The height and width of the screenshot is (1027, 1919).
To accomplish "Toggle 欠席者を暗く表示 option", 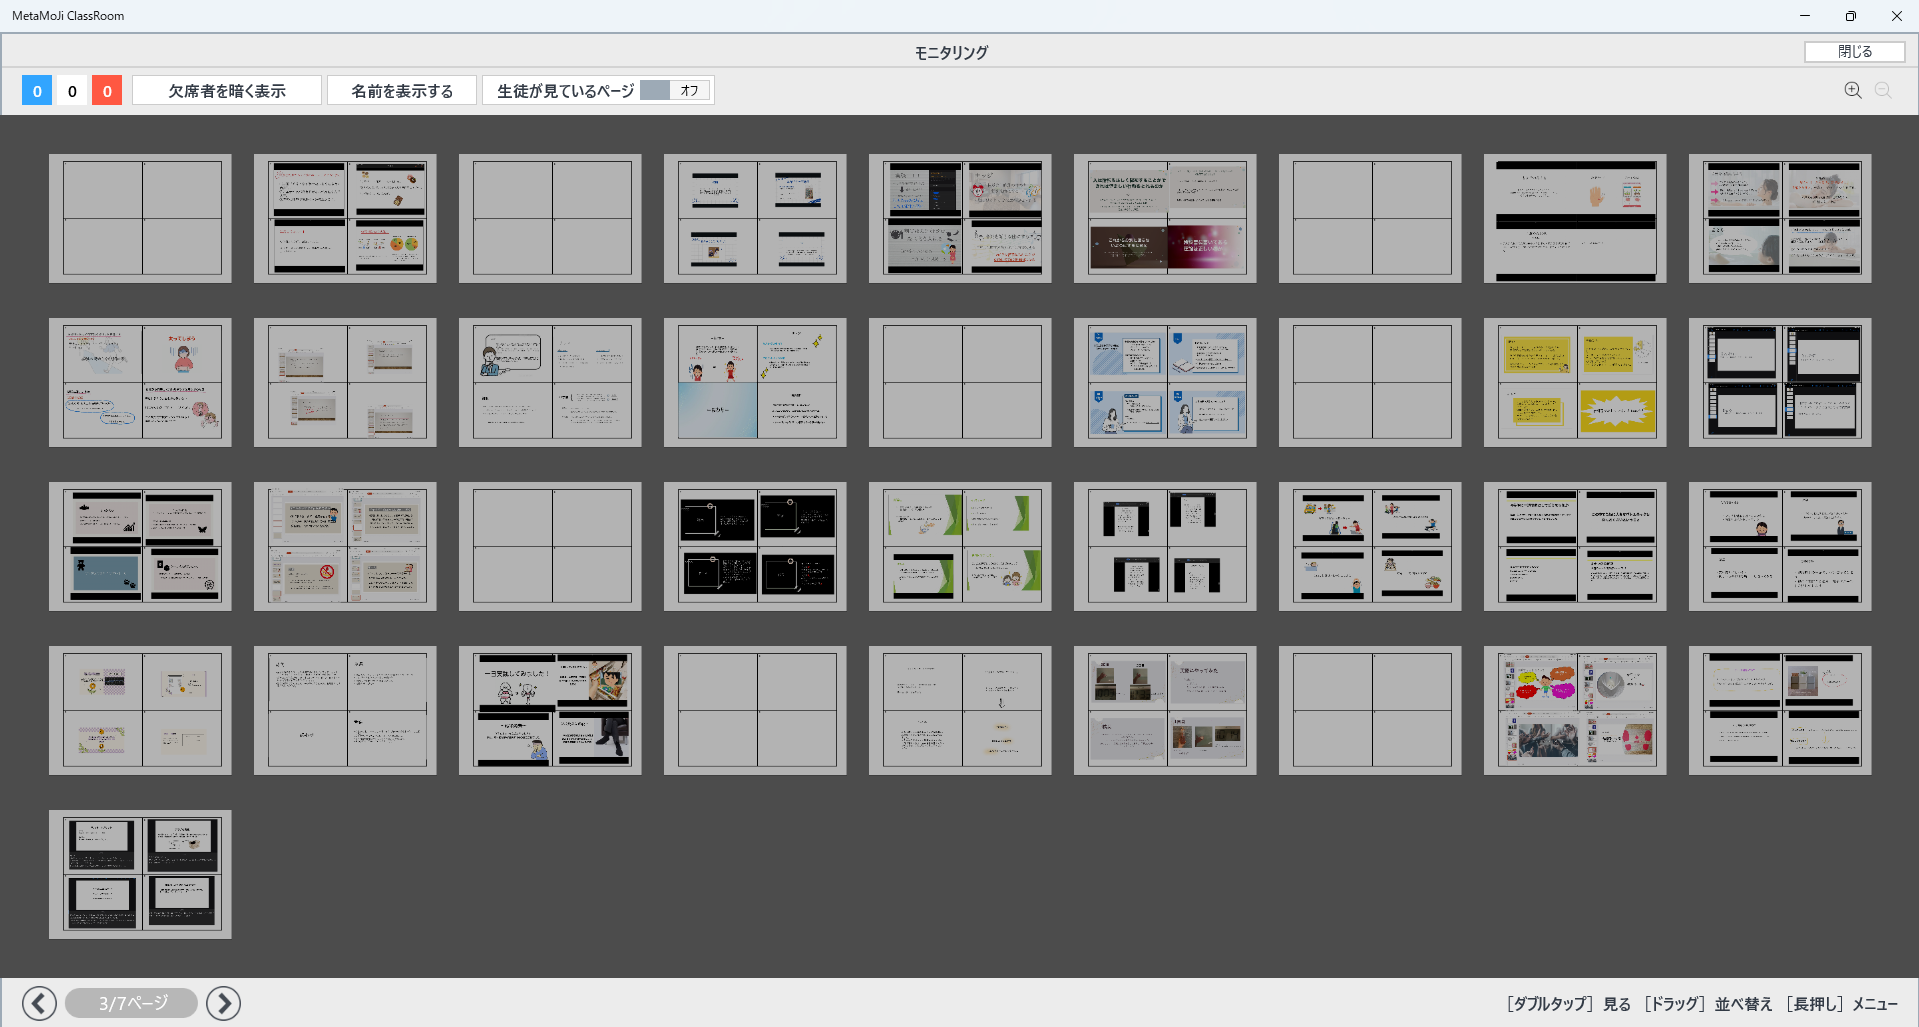I will click(227, 91).
